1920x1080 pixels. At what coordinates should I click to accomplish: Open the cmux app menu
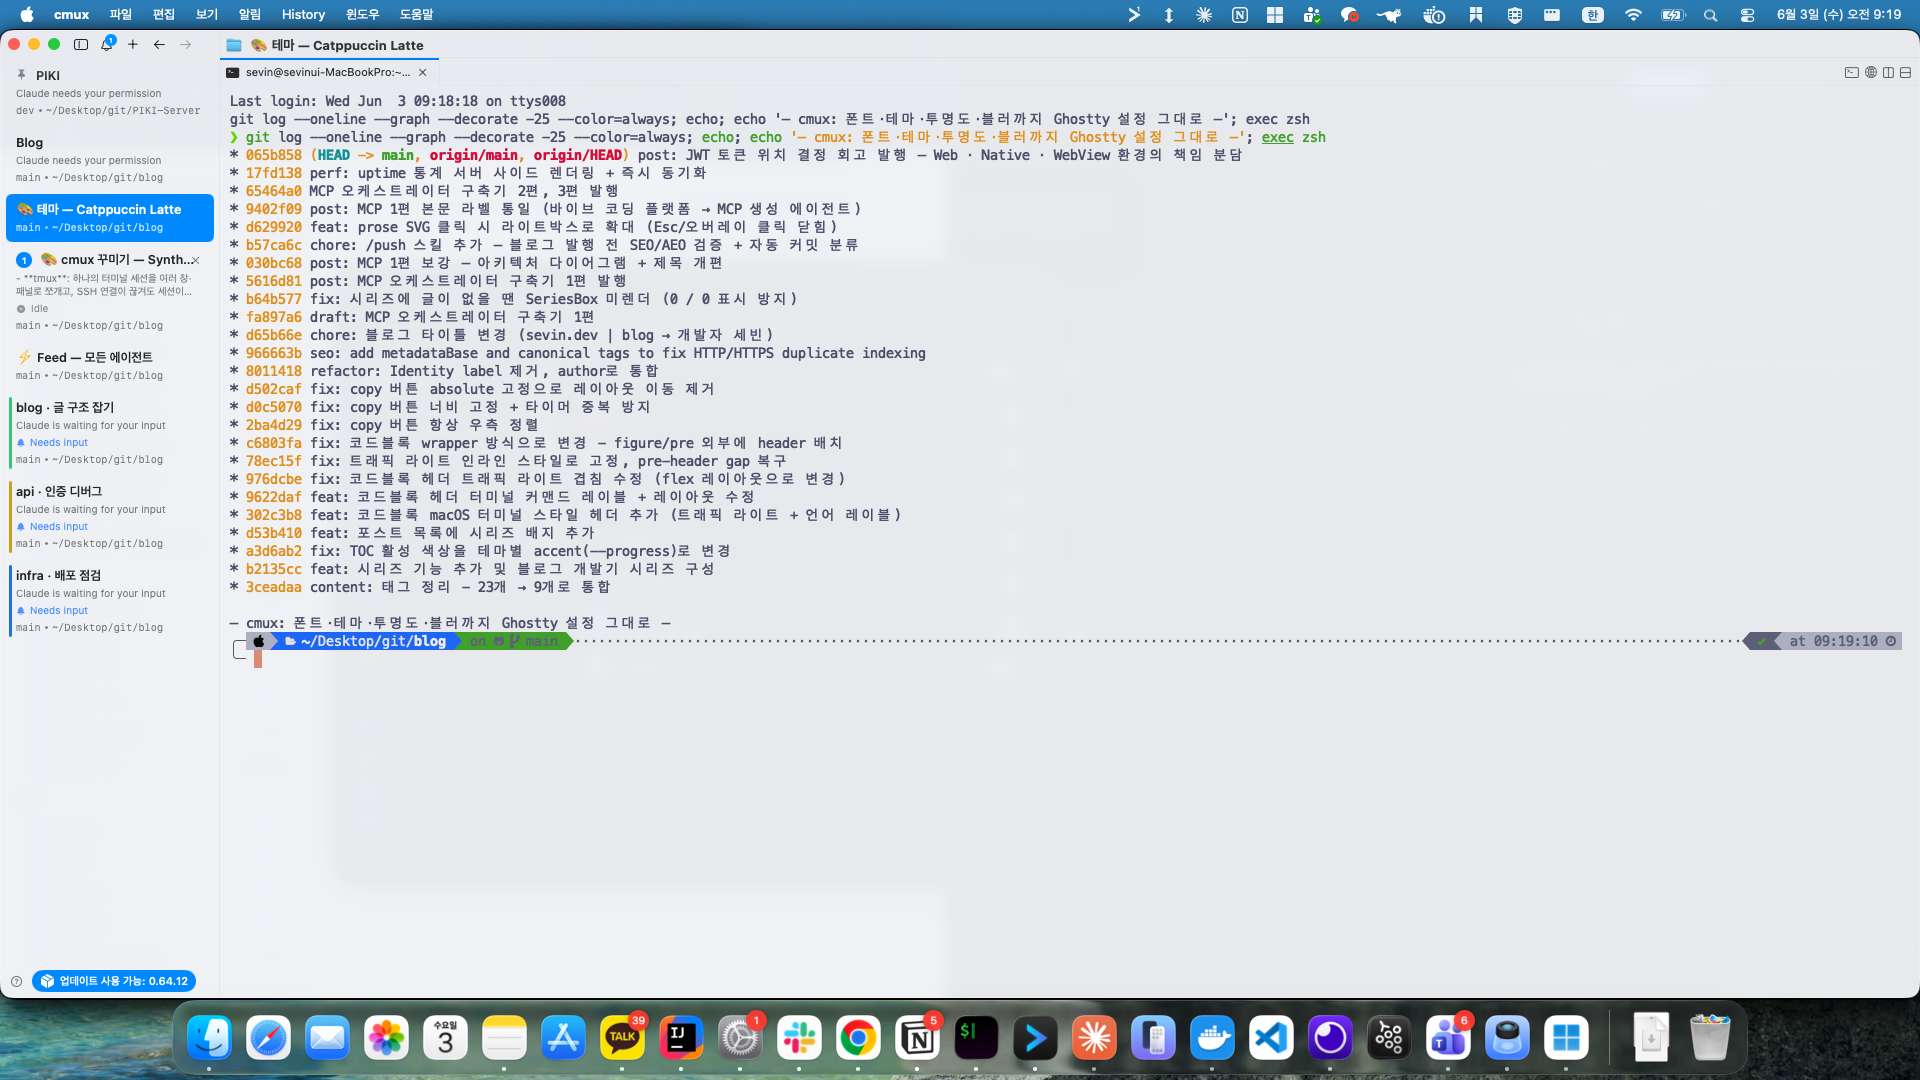[71, 14]
